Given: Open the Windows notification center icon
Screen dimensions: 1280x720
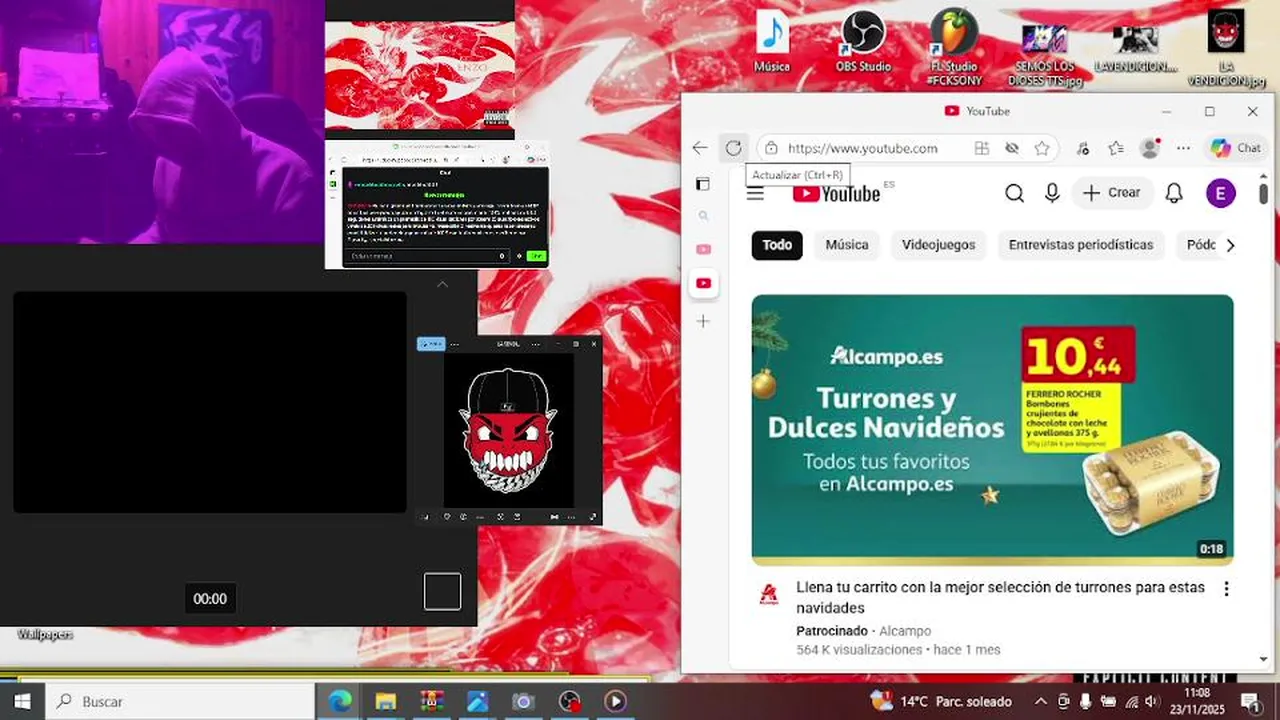Looking at the screenshot, I should coord(1250,701).
